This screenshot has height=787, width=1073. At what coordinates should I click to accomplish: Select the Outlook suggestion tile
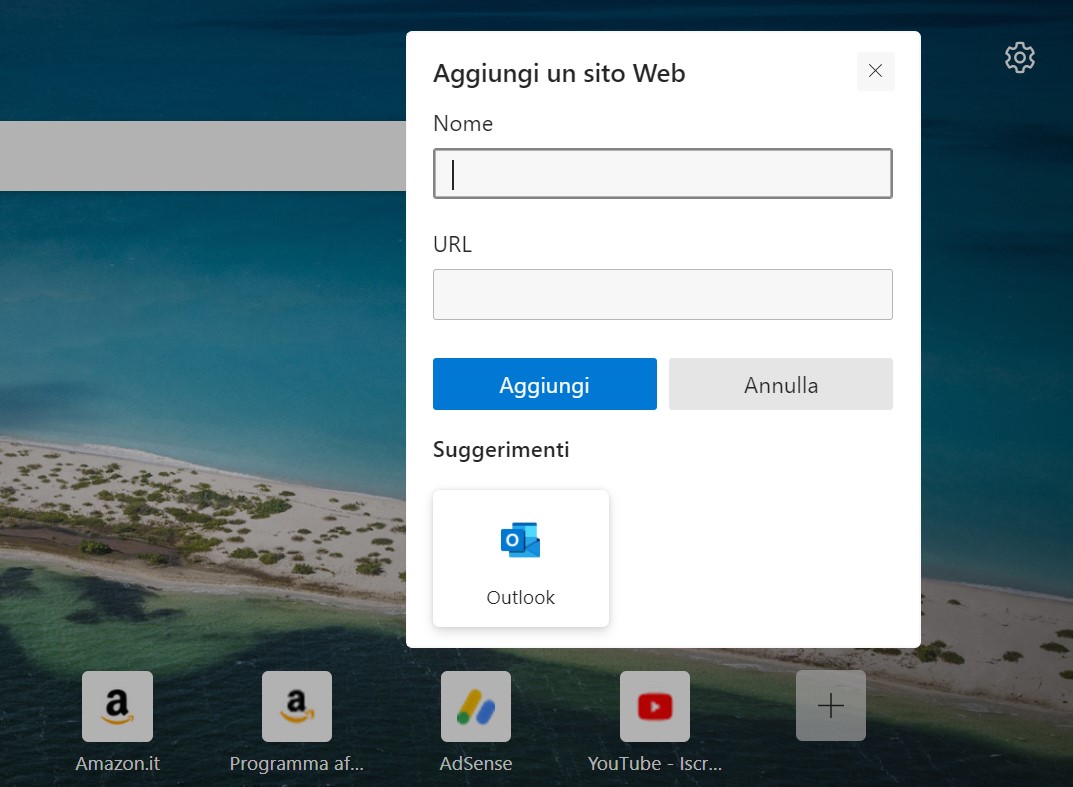tap(521, 558)
